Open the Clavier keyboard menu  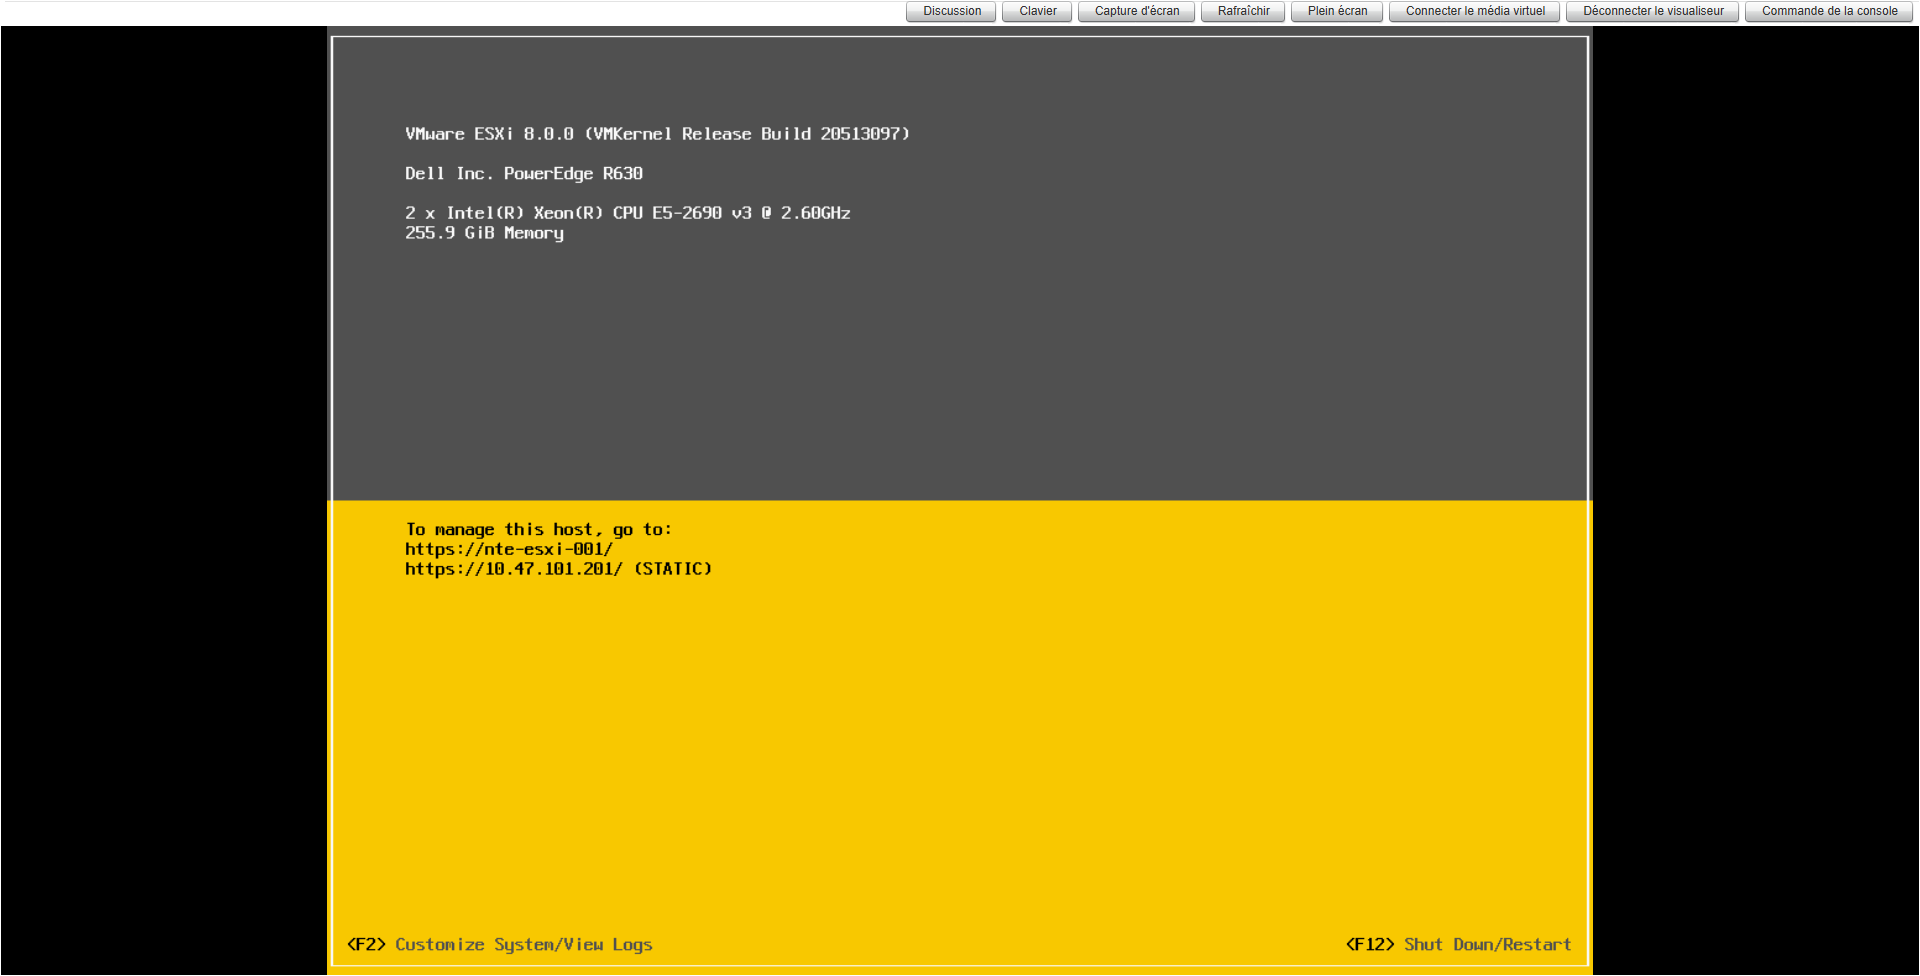1037,11
